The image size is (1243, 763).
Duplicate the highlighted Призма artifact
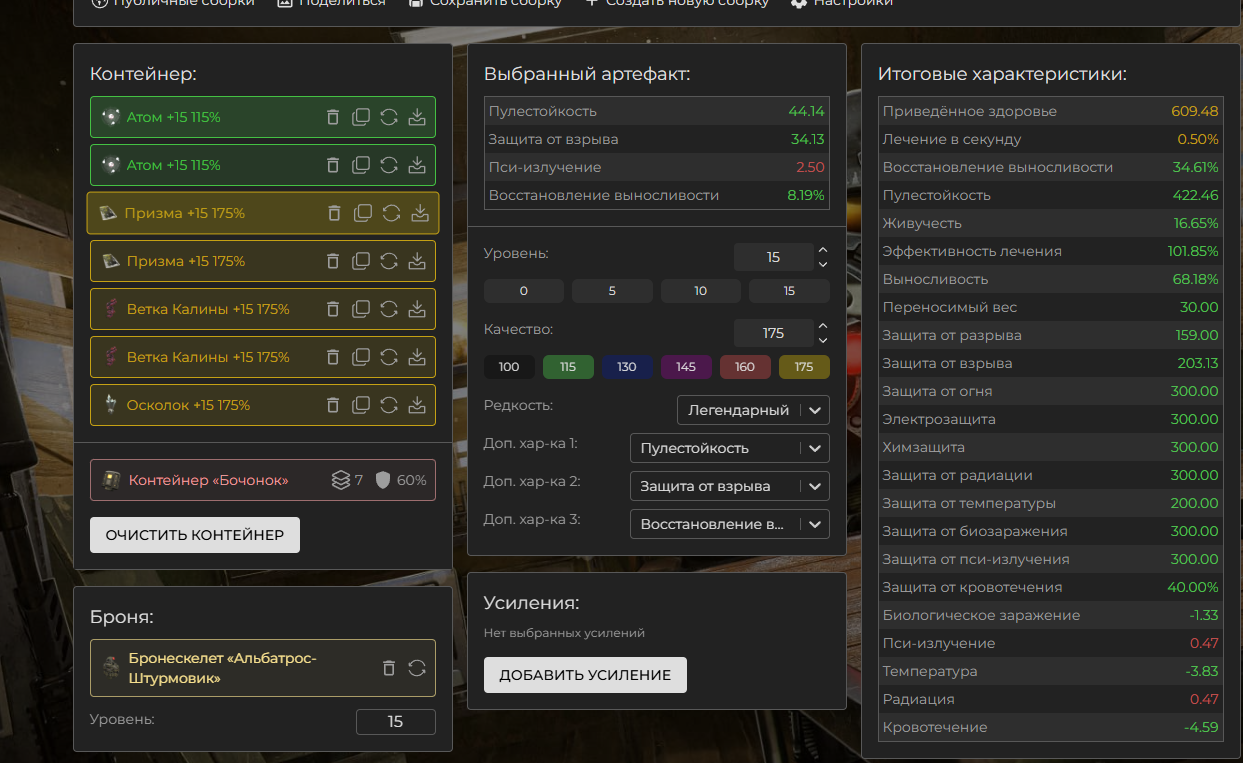pyautogui.click(x=363, y=213)
